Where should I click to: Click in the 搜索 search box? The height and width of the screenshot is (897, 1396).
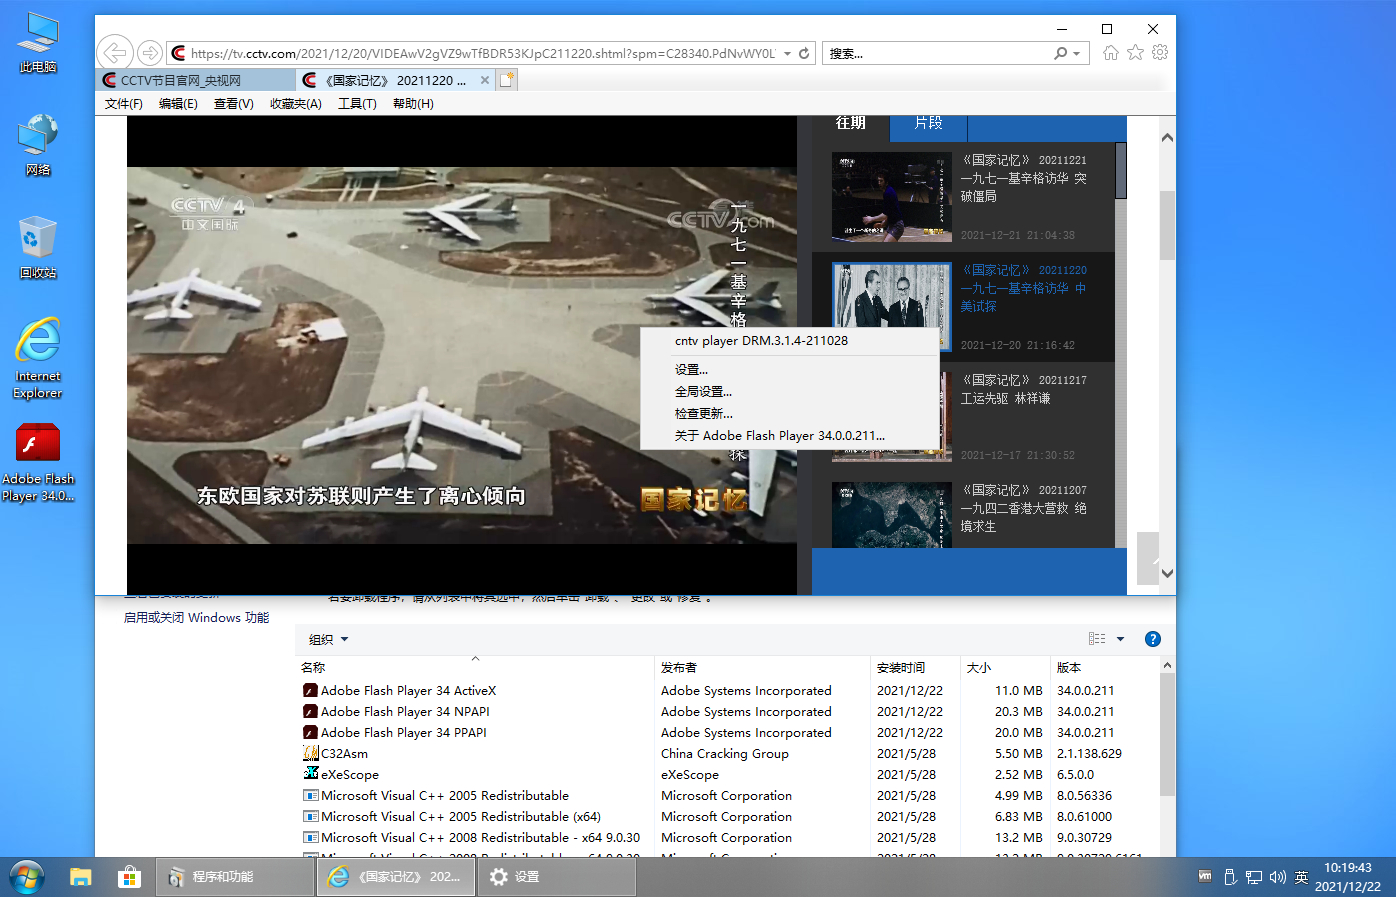tap(935, 54)
